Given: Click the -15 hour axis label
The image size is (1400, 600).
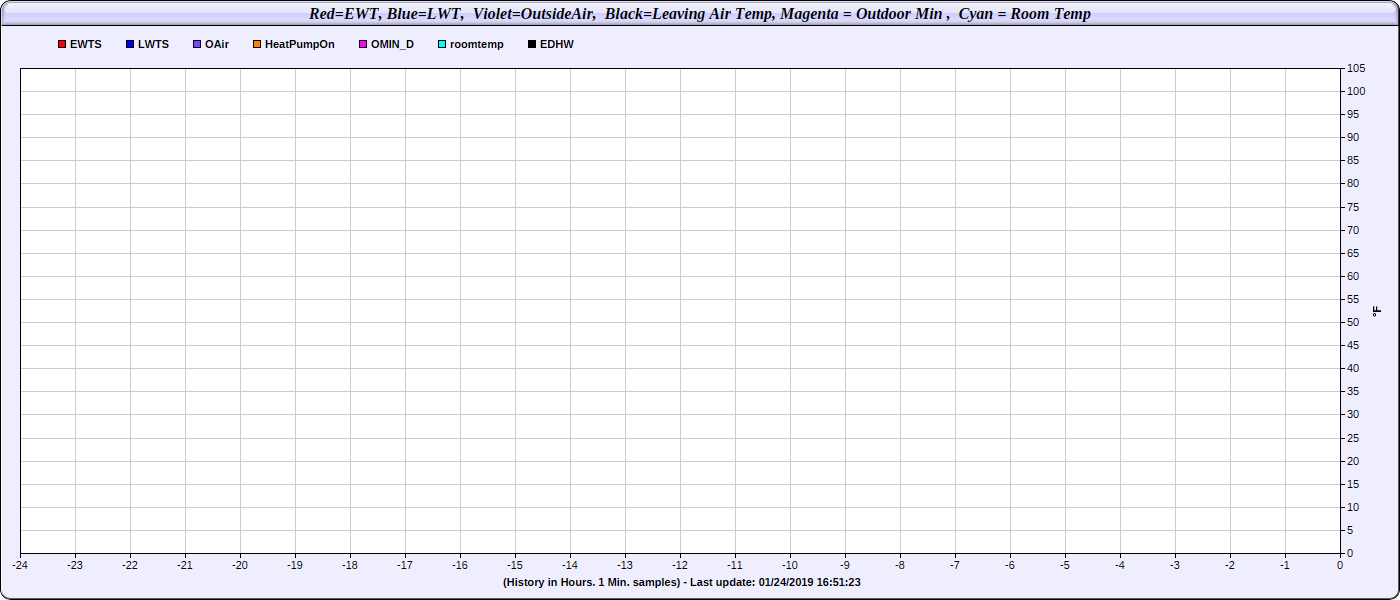Looking at the screenshot, I should tap(515, 565).
